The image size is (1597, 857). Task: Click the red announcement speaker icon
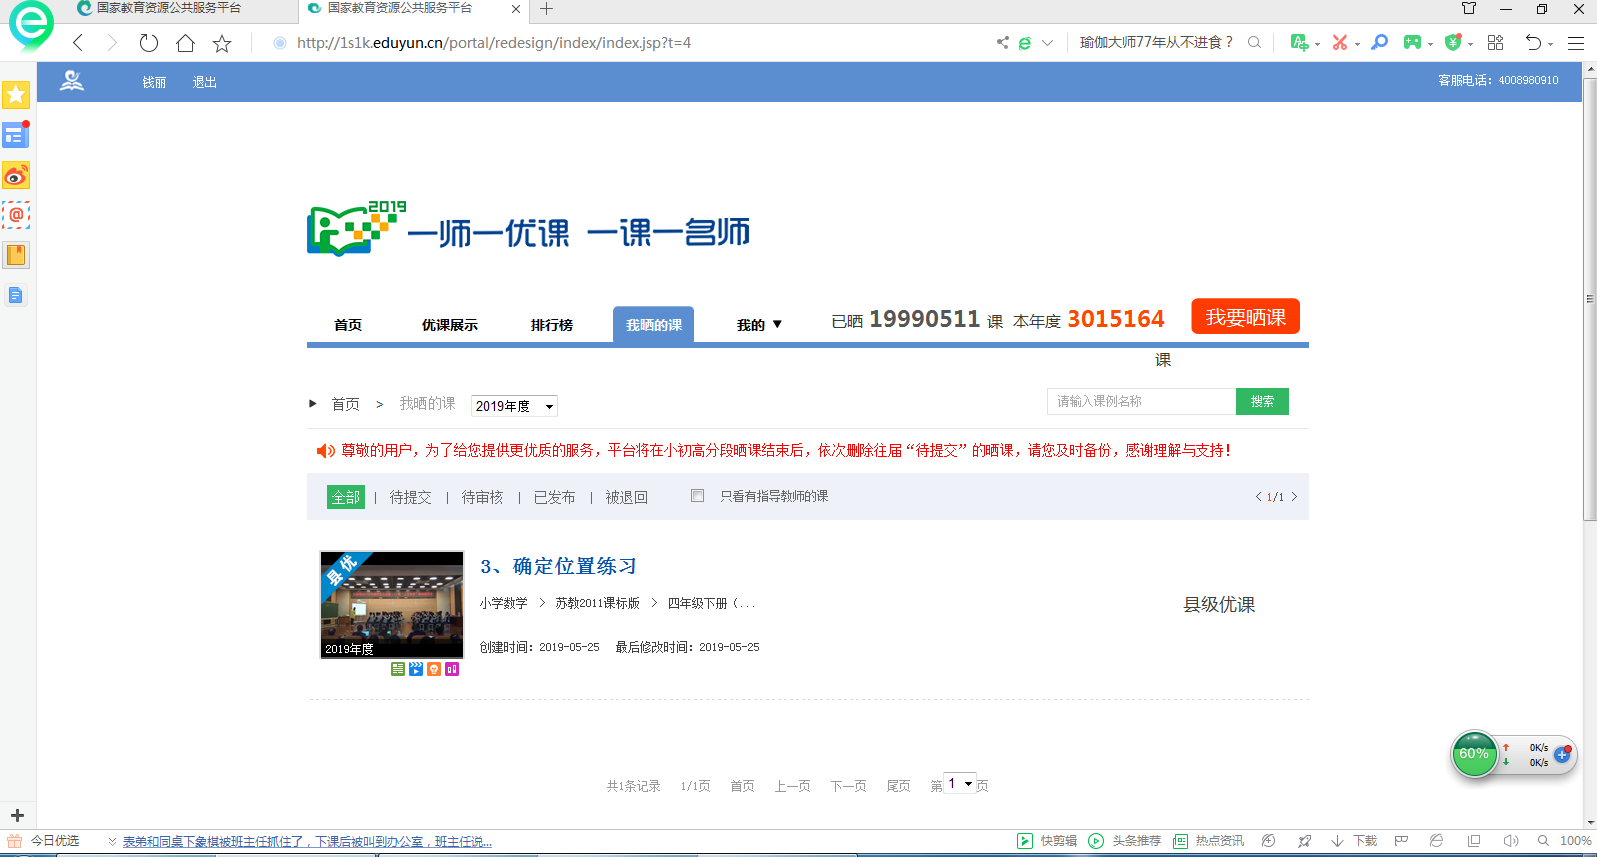pyautogui.click(x=325, y=451)
